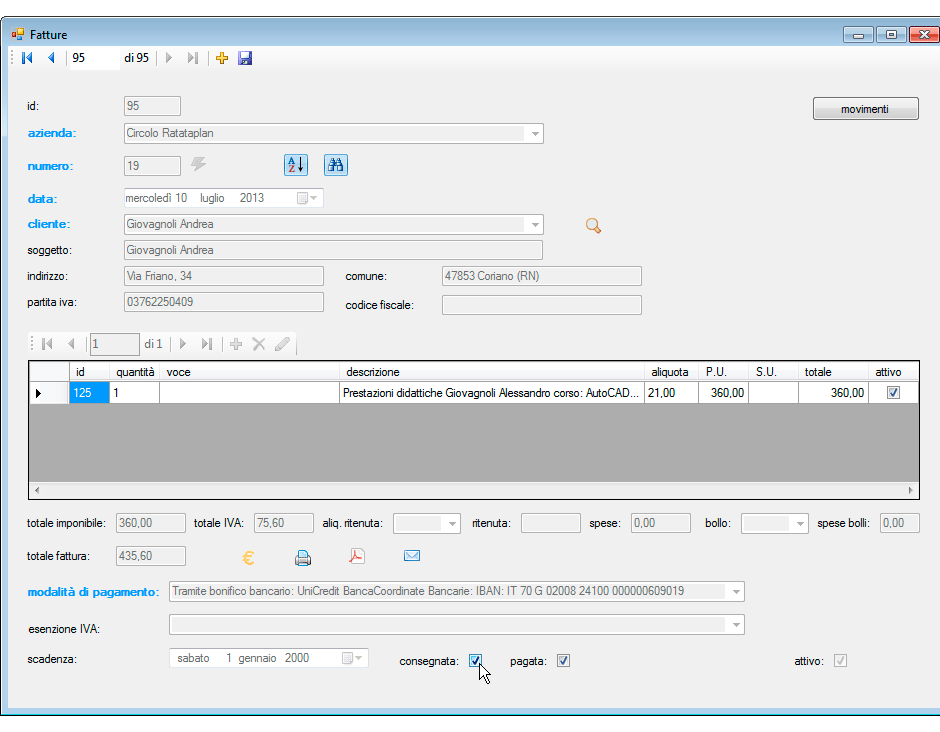Open the aliq. ritenuta dropdown
Viewport: 940px width, 732px height.
[452, 523]
